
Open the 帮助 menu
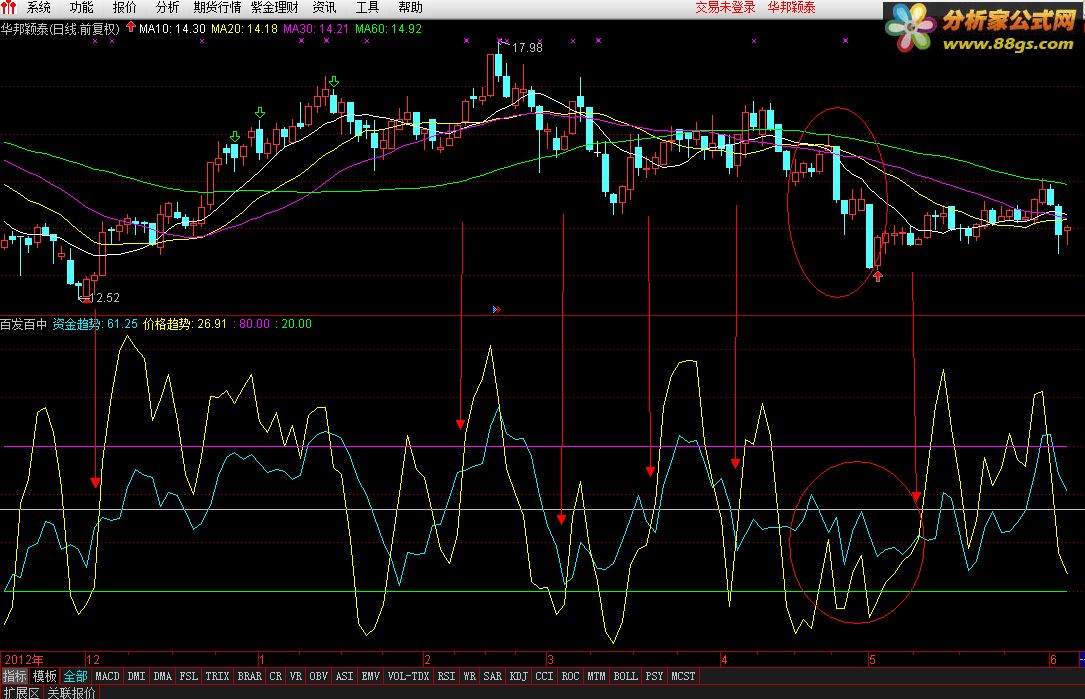click(x=410, y=8)
